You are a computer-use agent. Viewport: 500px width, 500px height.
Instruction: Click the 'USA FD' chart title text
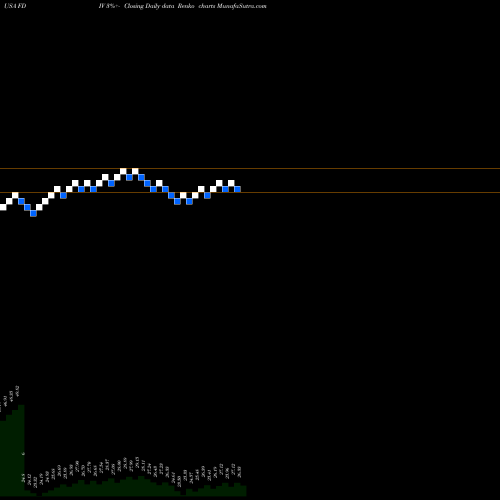pyautogui.click(x=15, y=6)
